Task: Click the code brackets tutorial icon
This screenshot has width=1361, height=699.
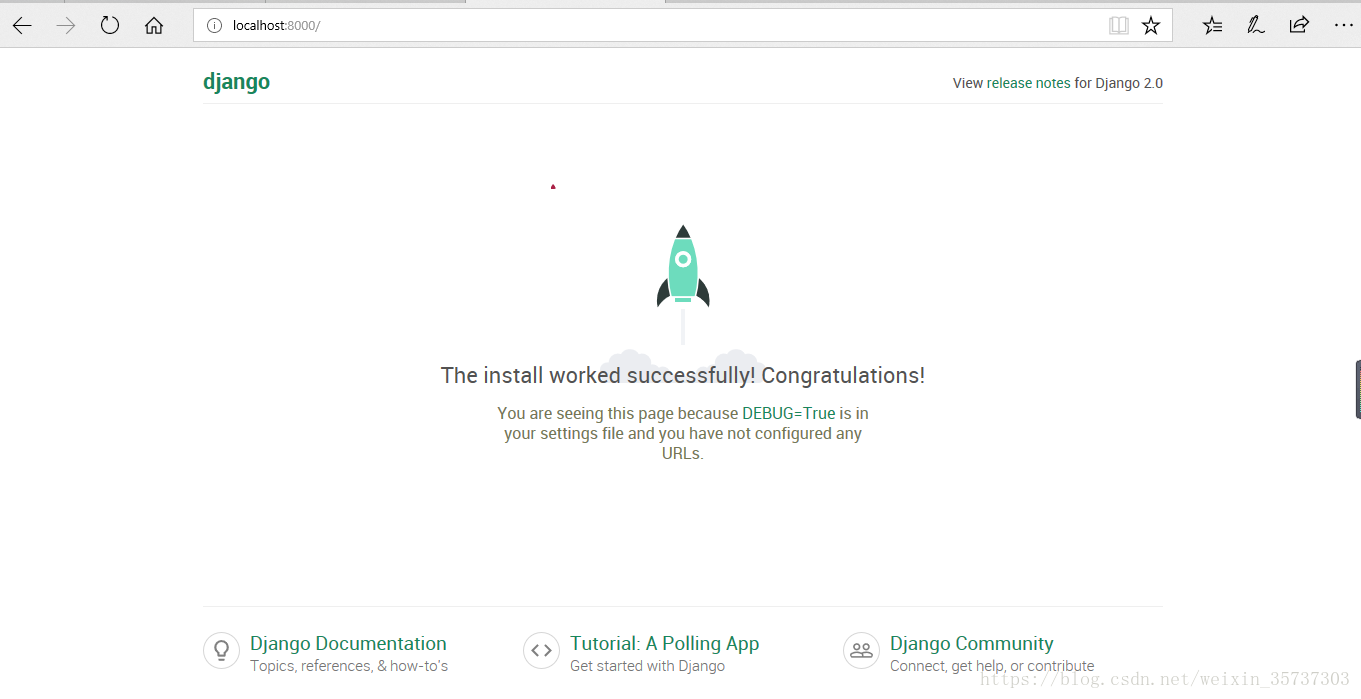Action: (x=541, y=650)
